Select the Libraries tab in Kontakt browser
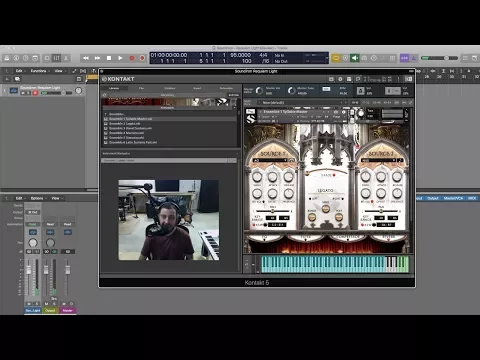 point(114,88)
